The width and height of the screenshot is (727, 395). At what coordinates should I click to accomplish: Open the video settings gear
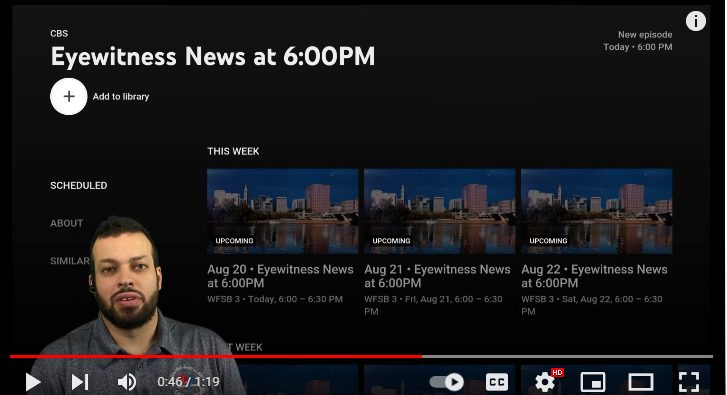click(x=545, y=382)
